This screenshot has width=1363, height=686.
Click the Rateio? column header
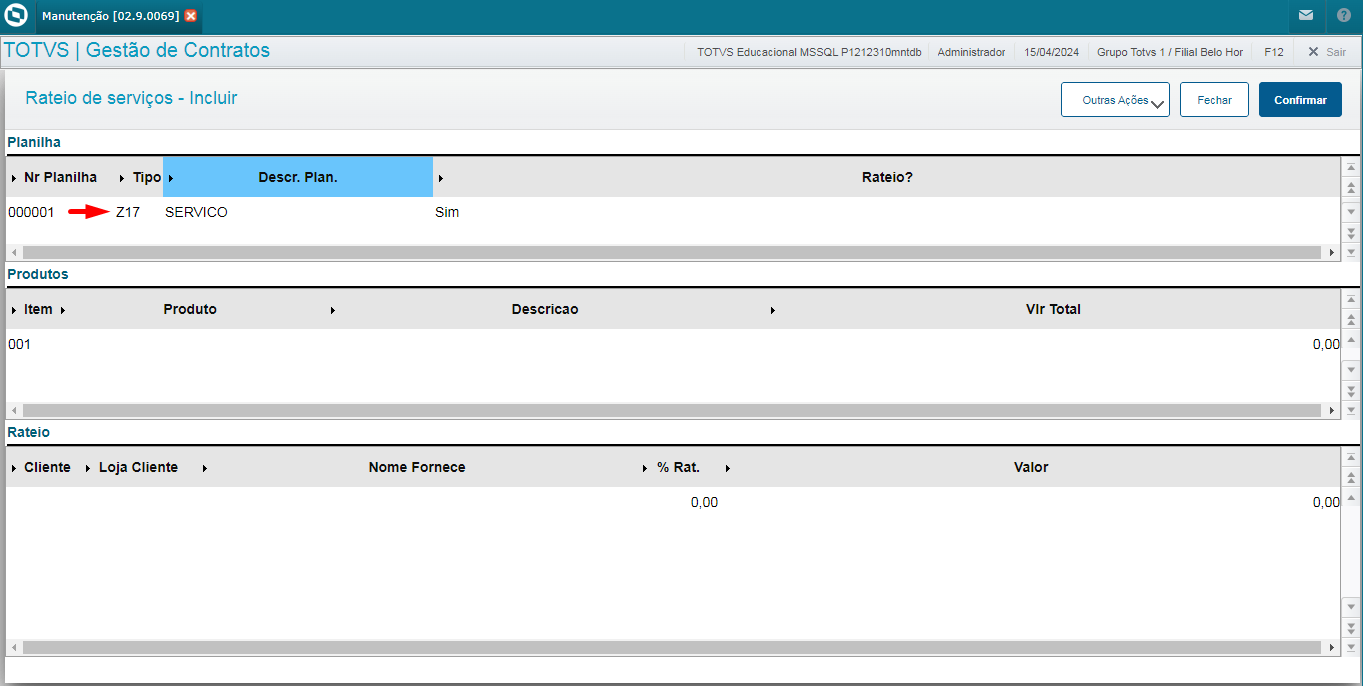coord(887,177)
